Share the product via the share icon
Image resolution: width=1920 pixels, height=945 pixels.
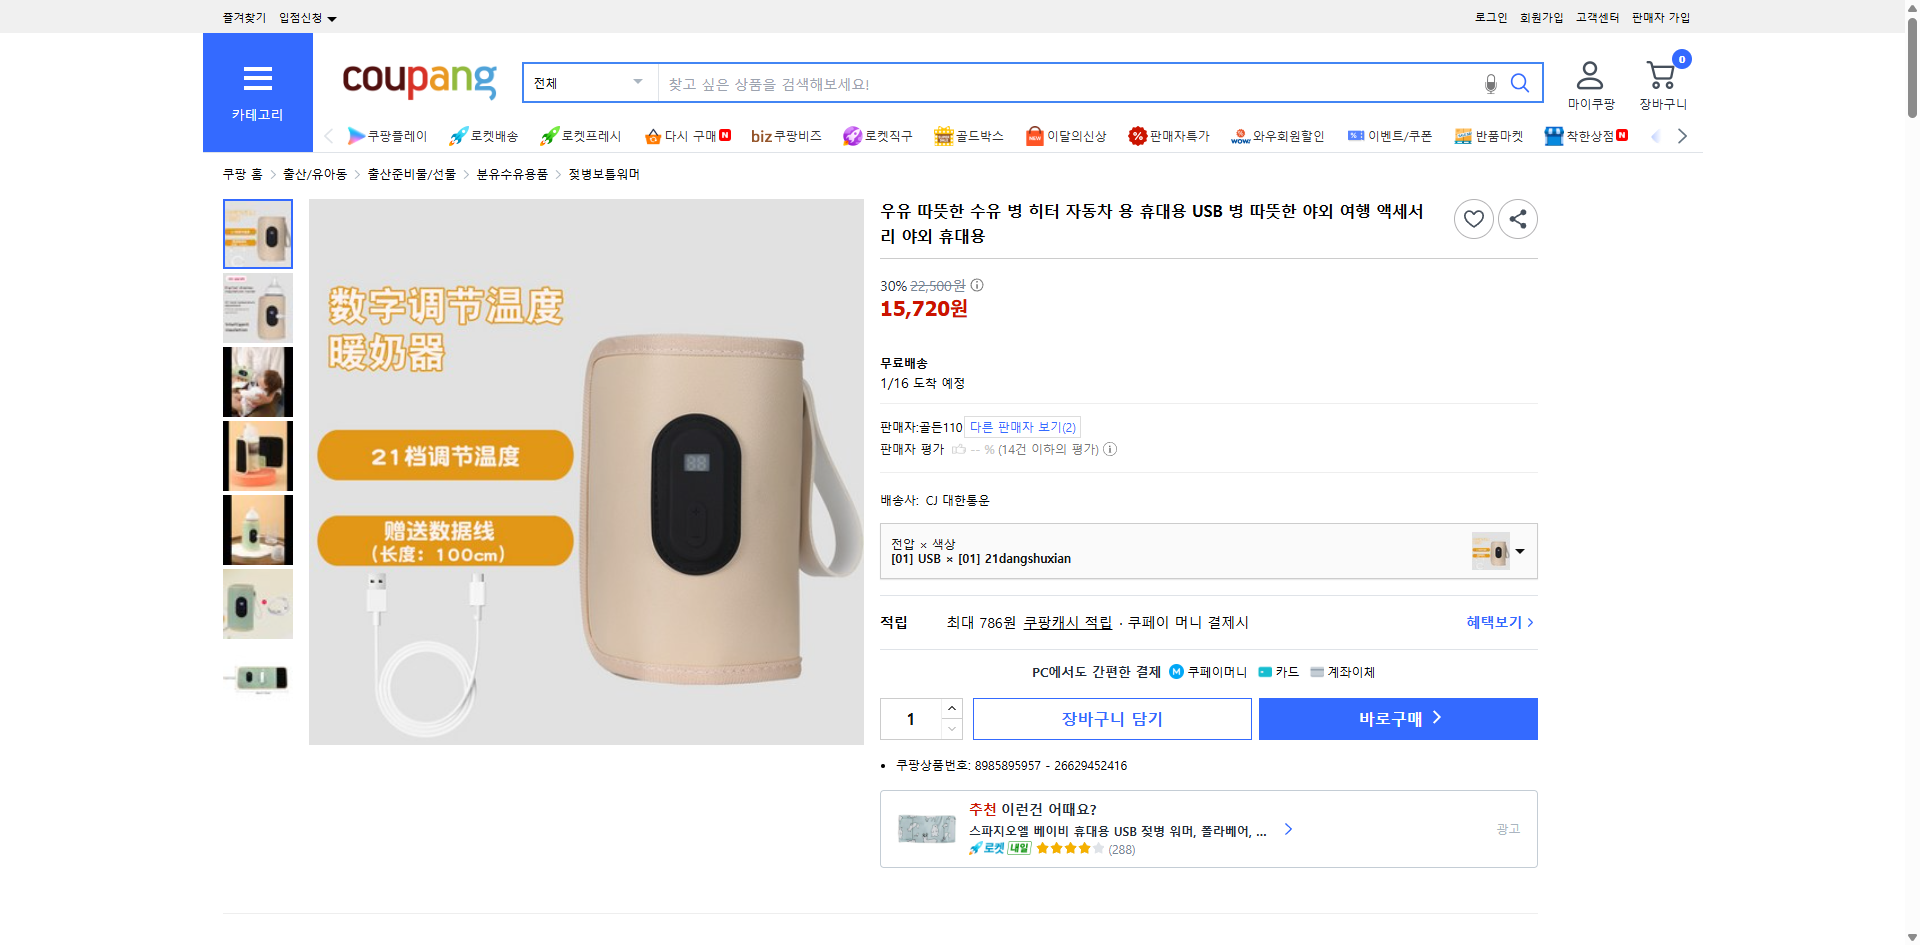click(1517, 218)
